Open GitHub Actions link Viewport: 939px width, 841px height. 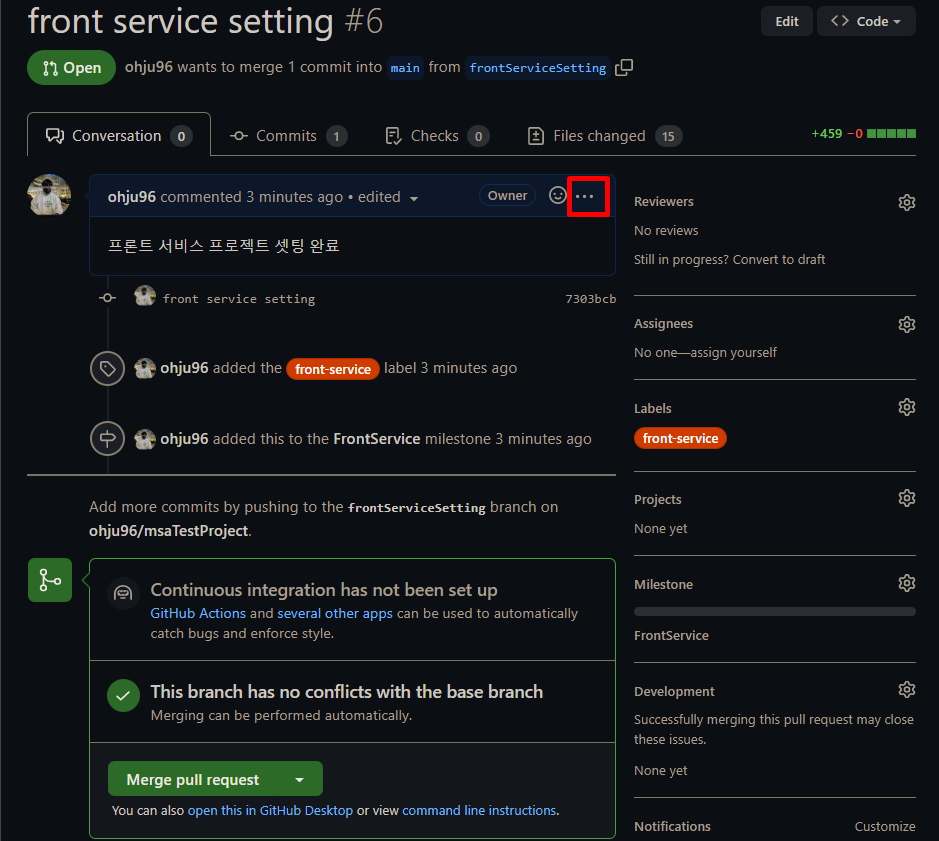tap(198, 613)
